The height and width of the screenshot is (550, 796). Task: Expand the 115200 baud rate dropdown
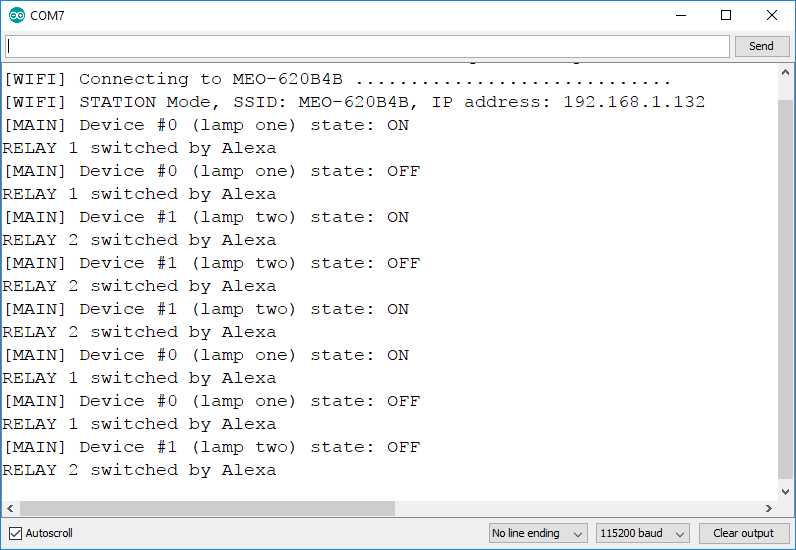pyautogui.click(x=642, y=533)
